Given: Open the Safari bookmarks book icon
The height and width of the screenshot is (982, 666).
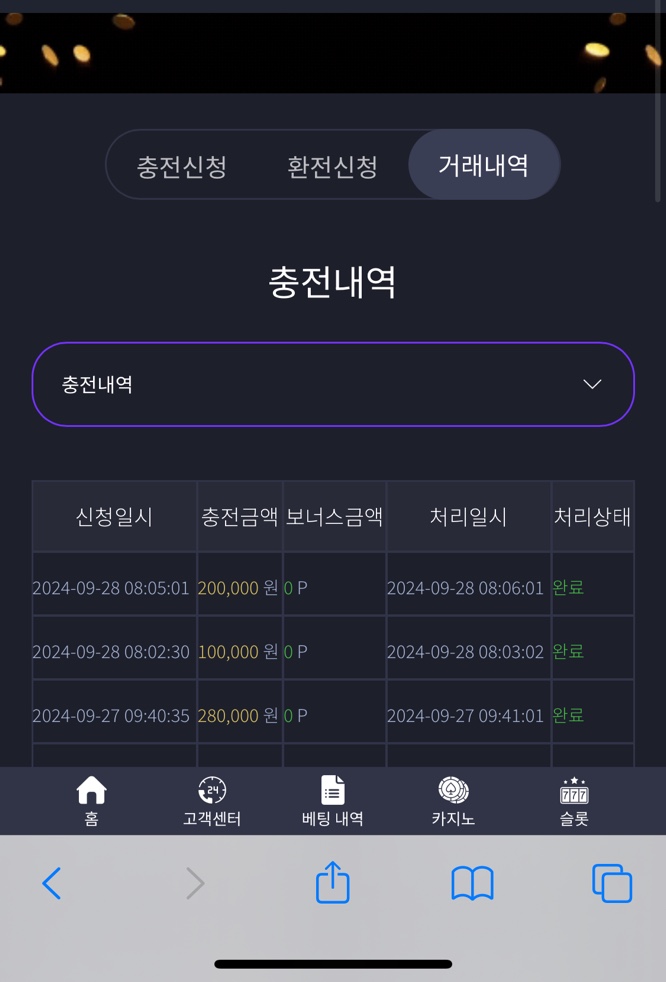Looking at the screenshot, I should [472, 883].
